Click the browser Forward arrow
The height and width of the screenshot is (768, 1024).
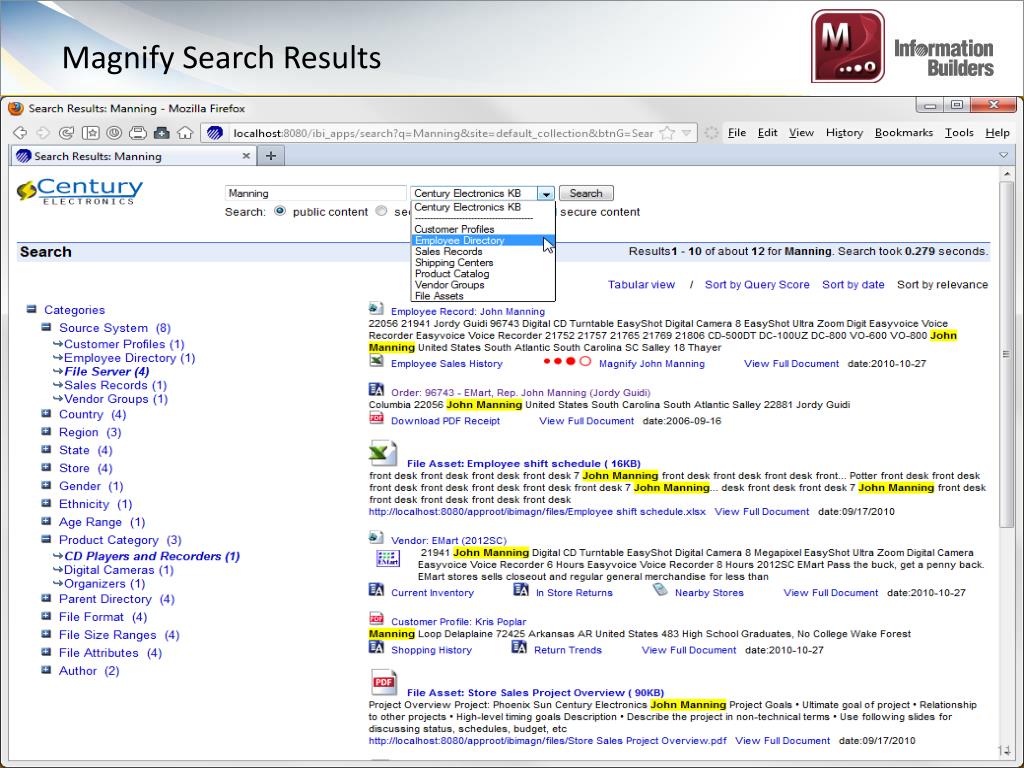(43, 133)
